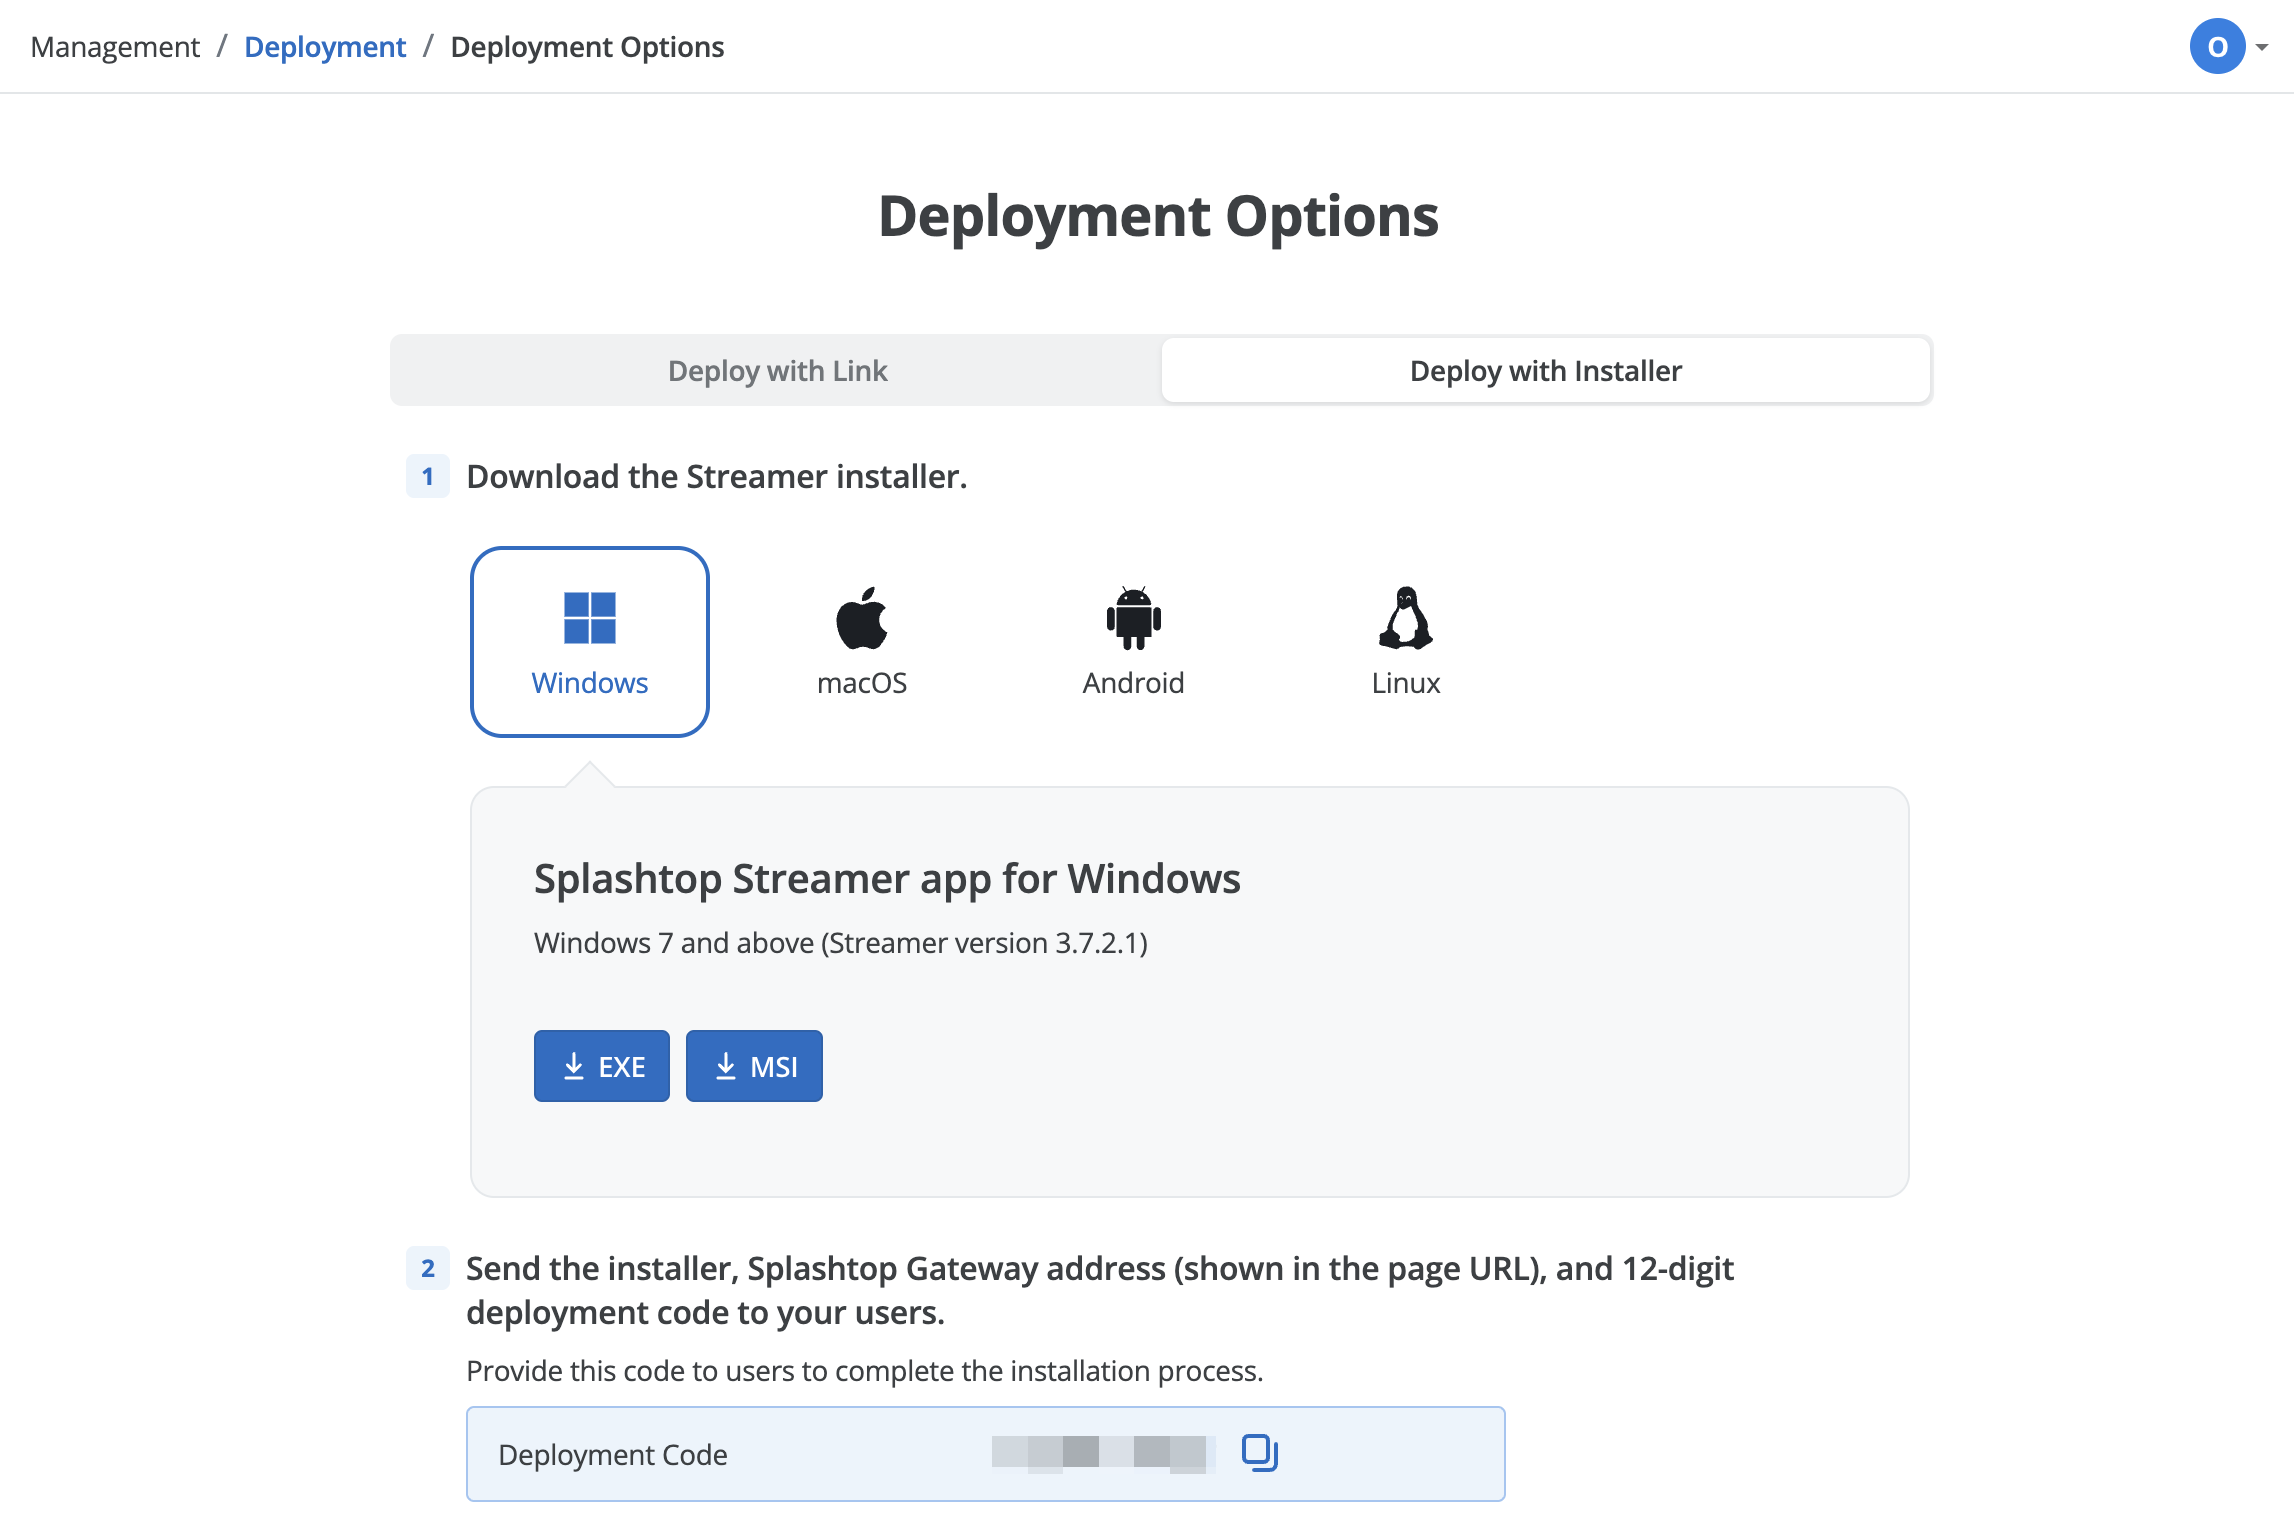Select the Linux penguin icon
Screen dimensions: 2294x1514
1405,617
